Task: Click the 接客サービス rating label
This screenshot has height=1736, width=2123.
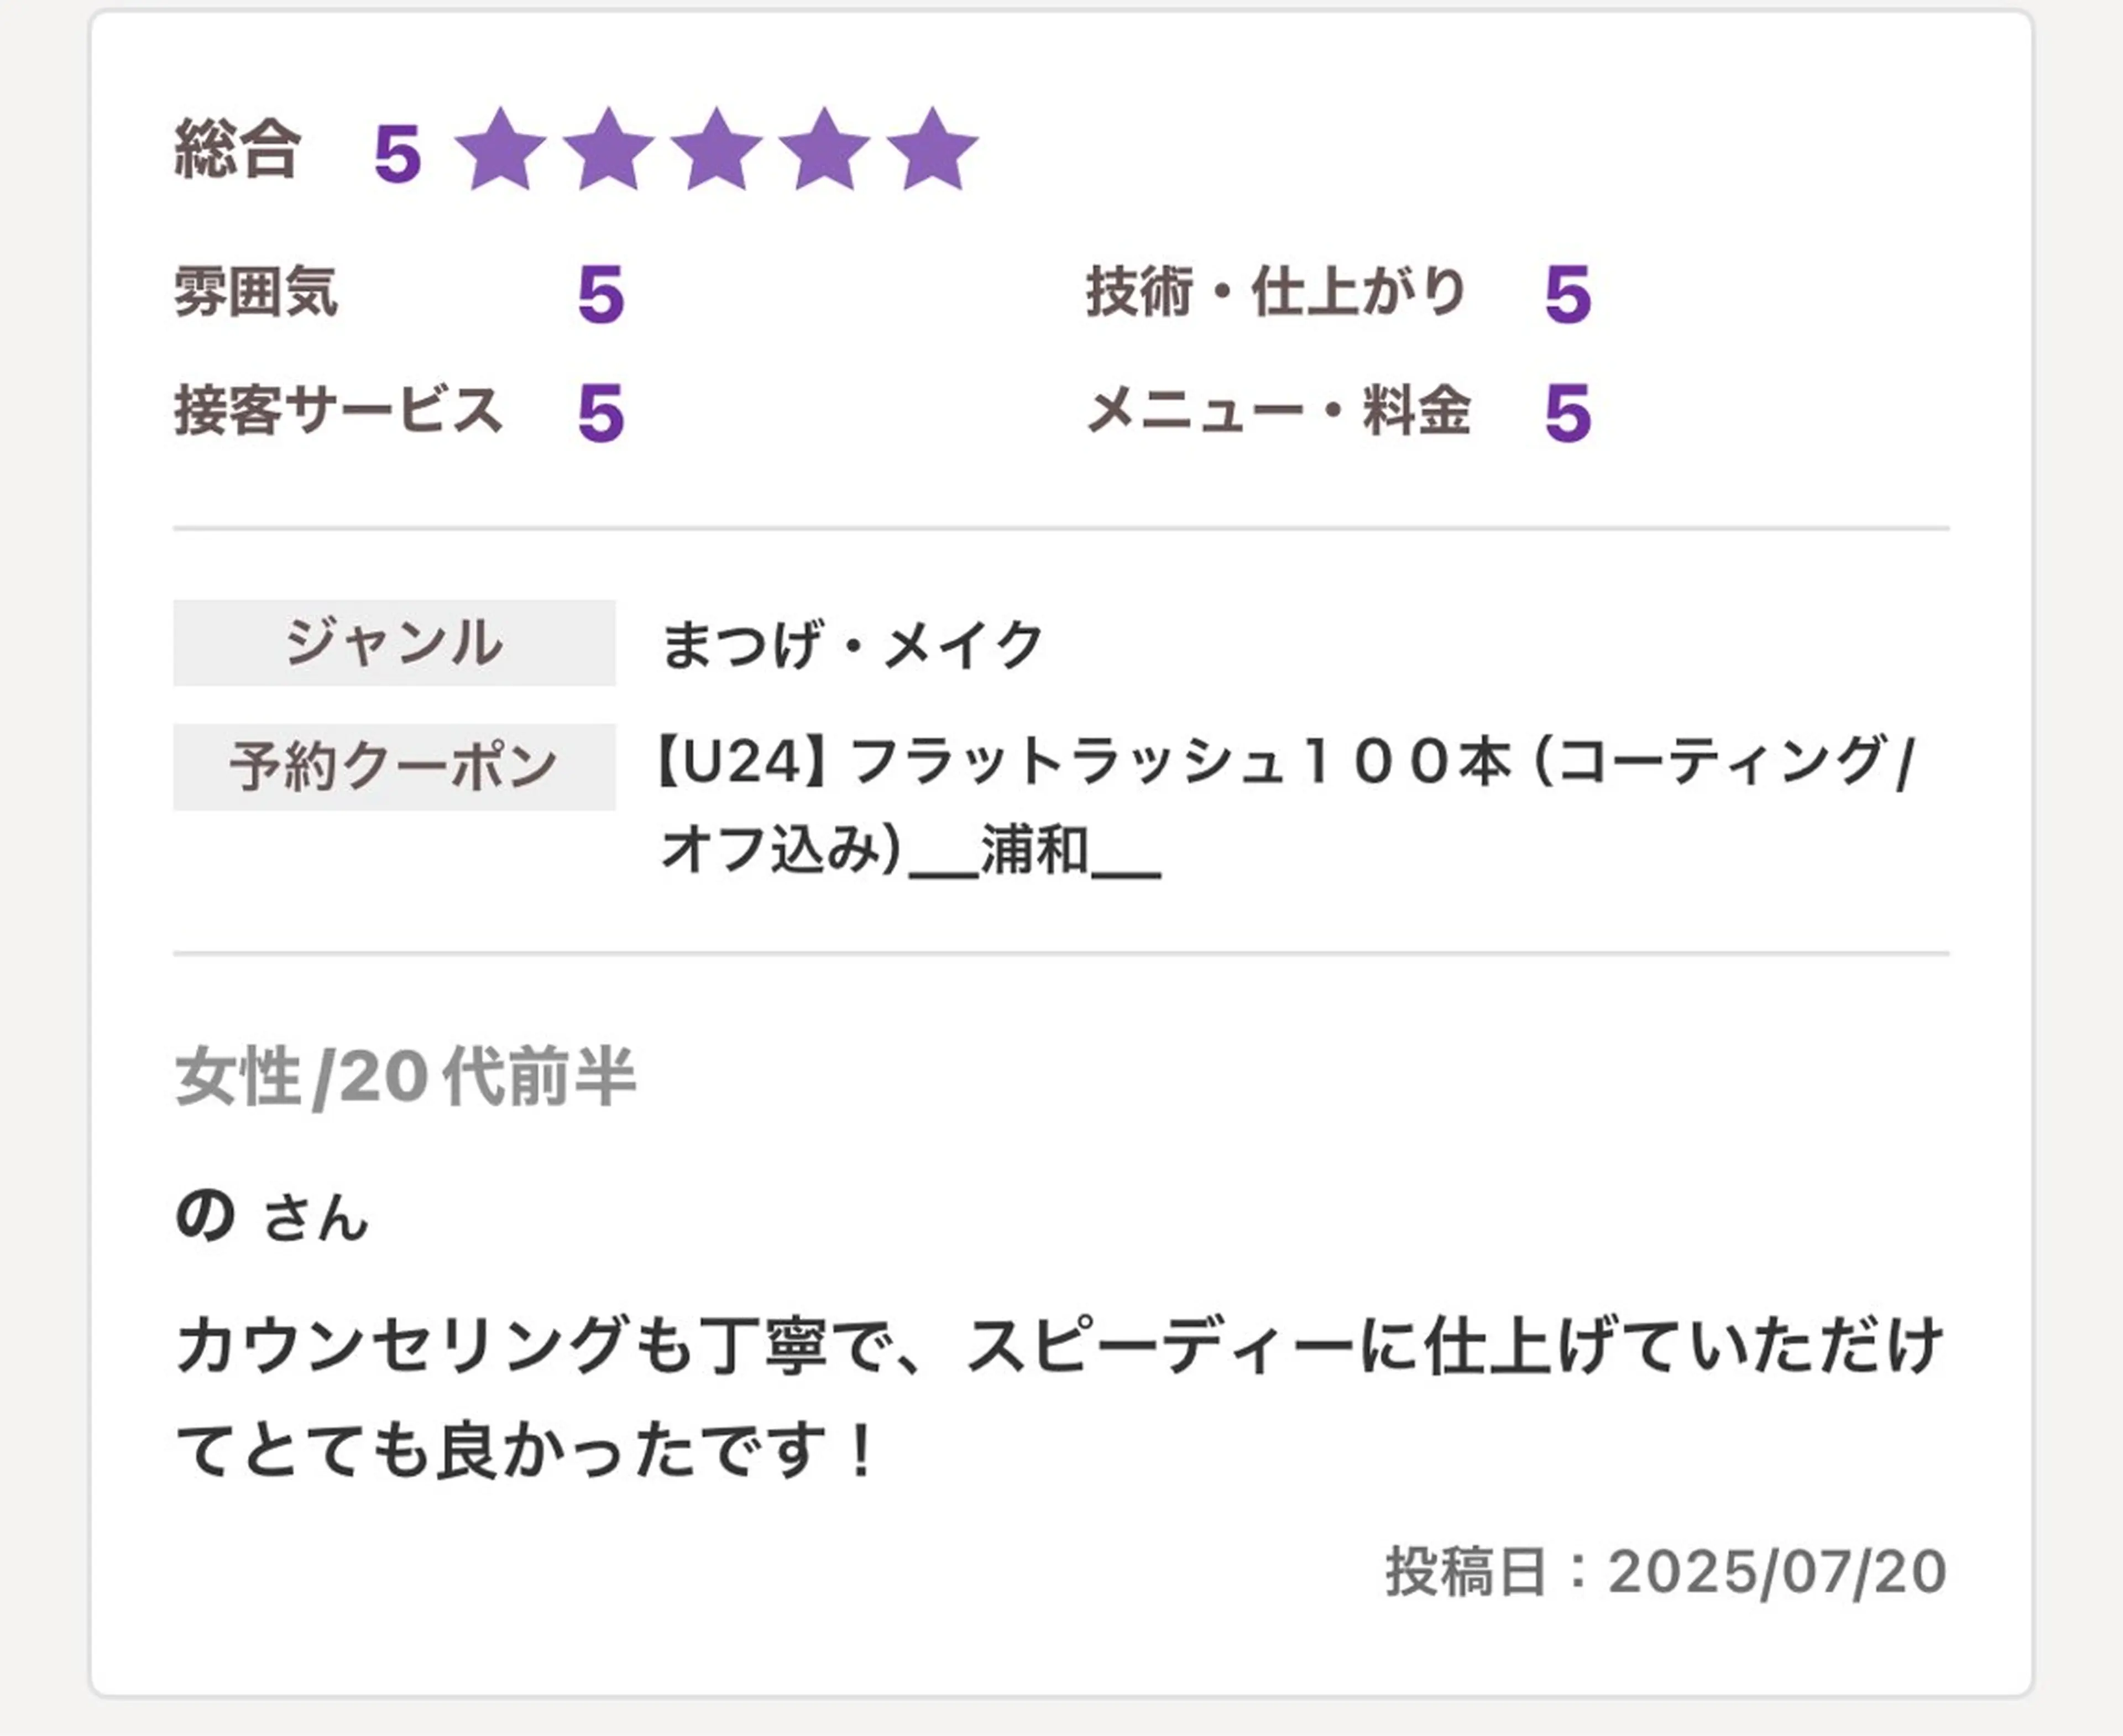Action: click(338, 411)
